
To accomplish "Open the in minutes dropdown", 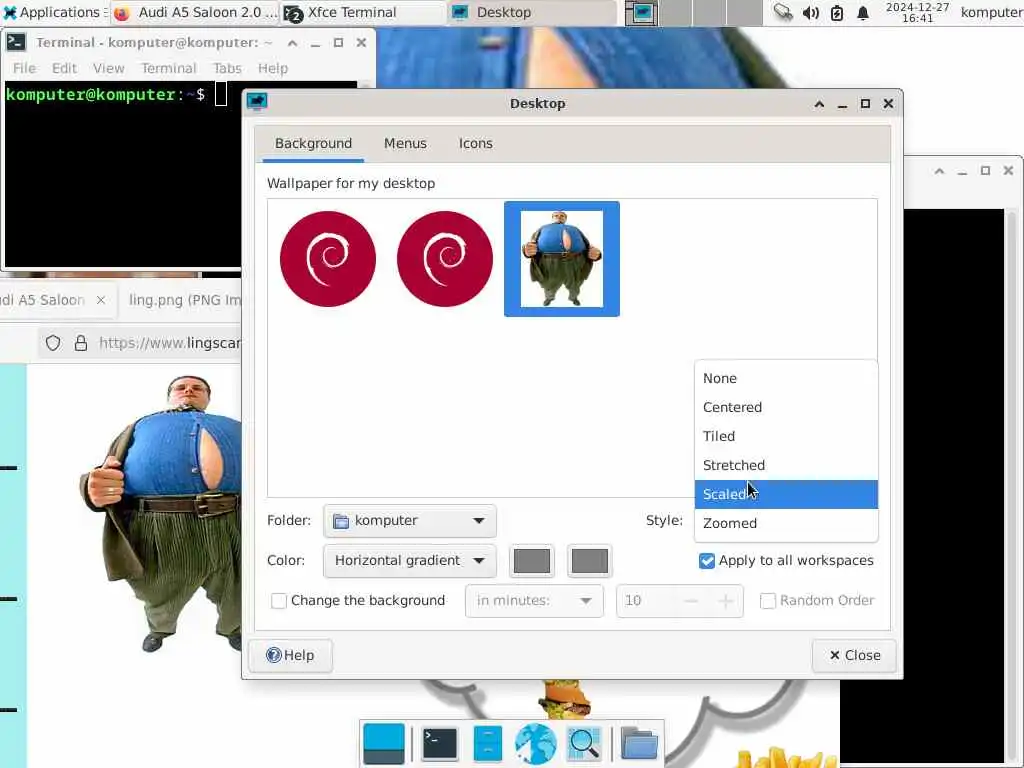I will 534,601.
